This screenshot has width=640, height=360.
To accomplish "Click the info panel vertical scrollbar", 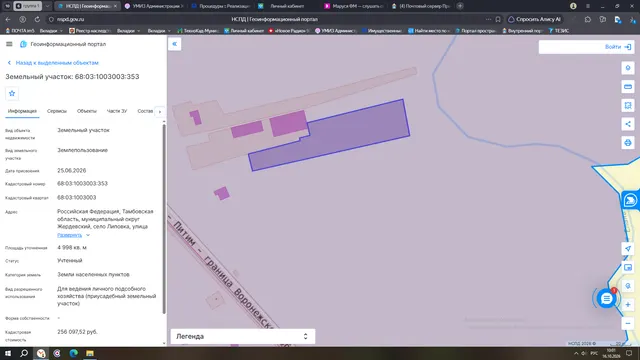I will [x=164, y=218].
